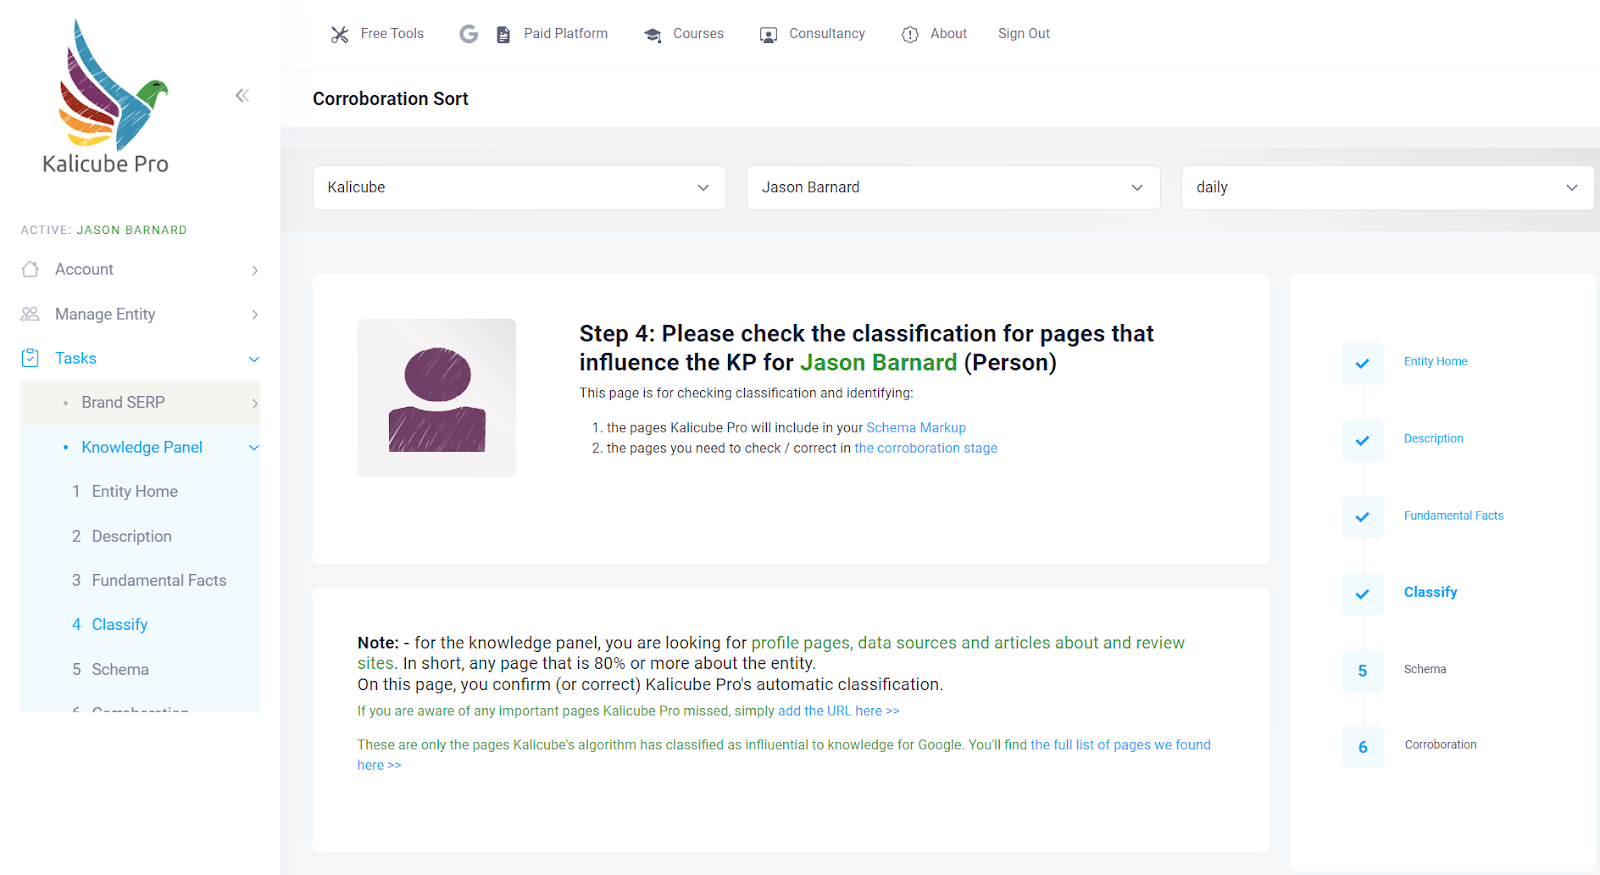Viewport: 1600px width, 875px height.
Task: Click the Corroboration progress step label
Action: tap(1440, 745)
